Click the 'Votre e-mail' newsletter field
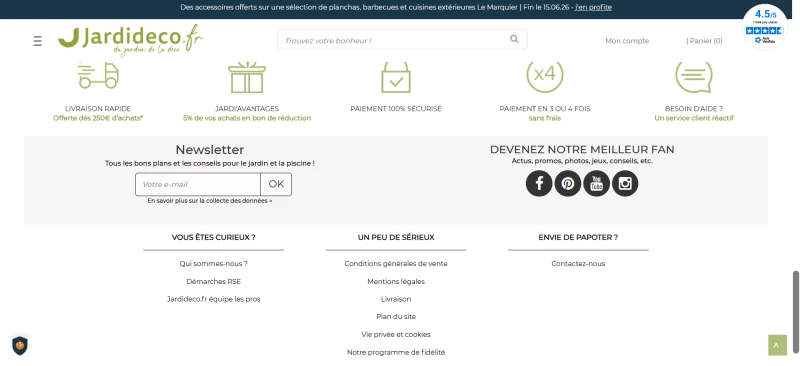 198,184
